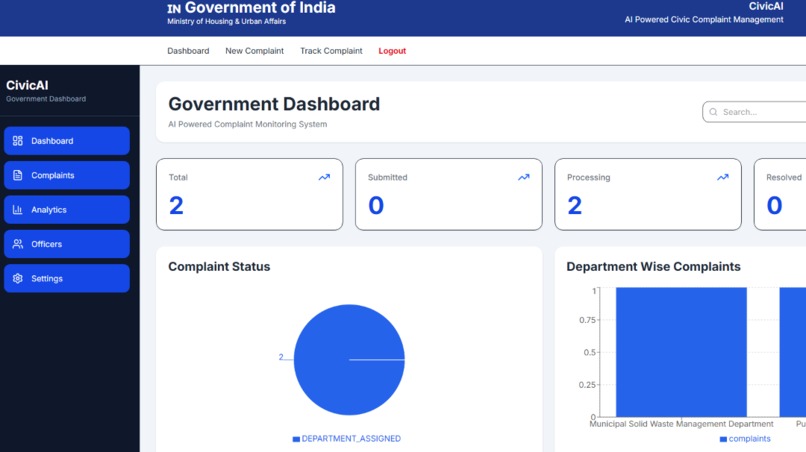The width and height of the screenshot is (806, 452).
Task: Click the trend arrow icon on Submitted card
Action: tap(523, 177)
